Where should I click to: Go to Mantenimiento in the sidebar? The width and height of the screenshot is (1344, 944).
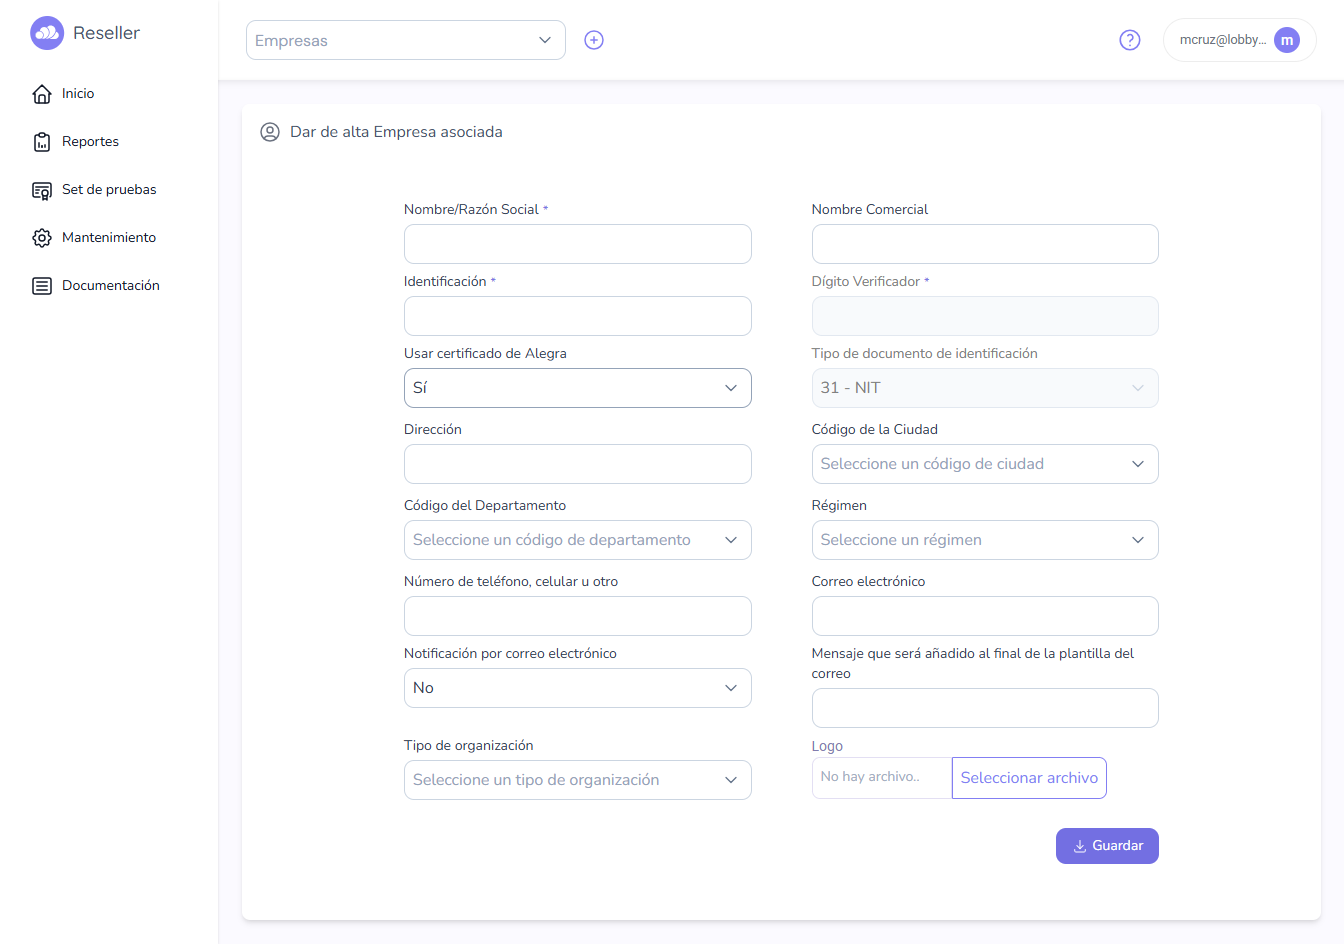click(x=108, y=237)
